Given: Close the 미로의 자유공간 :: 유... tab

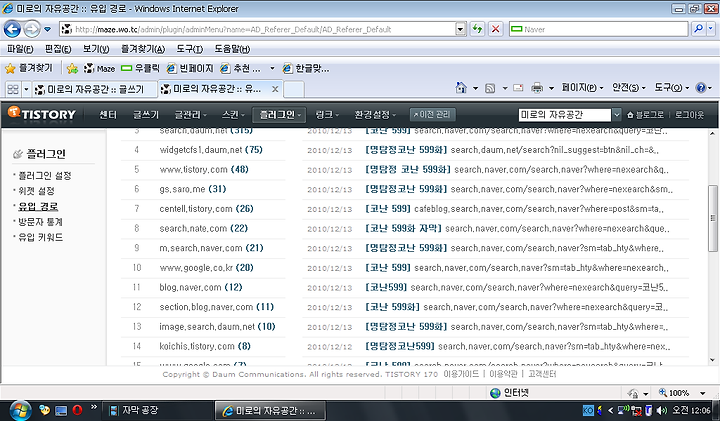Looking at the screenshot, I should pyautogui.click(x=275, y=89).
